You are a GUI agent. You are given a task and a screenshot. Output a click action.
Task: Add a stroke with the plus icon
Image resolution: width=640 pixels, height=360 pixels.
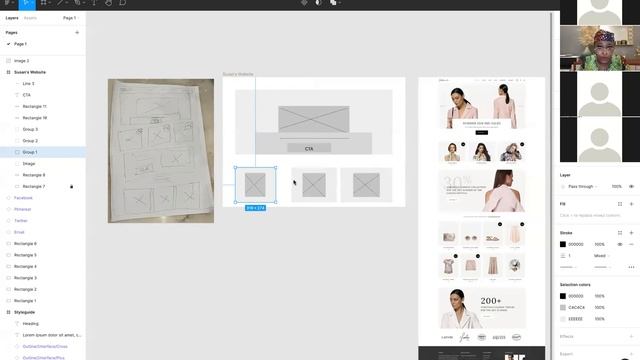[631, 233]
